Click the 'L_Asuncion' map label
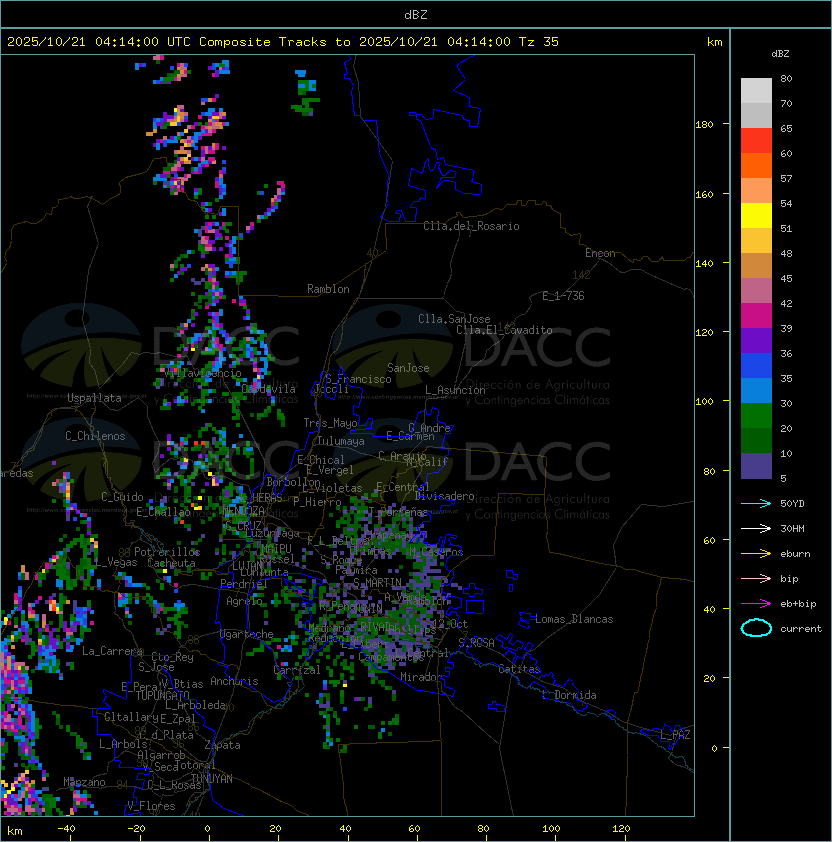This screenshot has width=832, height=842. click(455, 390)
